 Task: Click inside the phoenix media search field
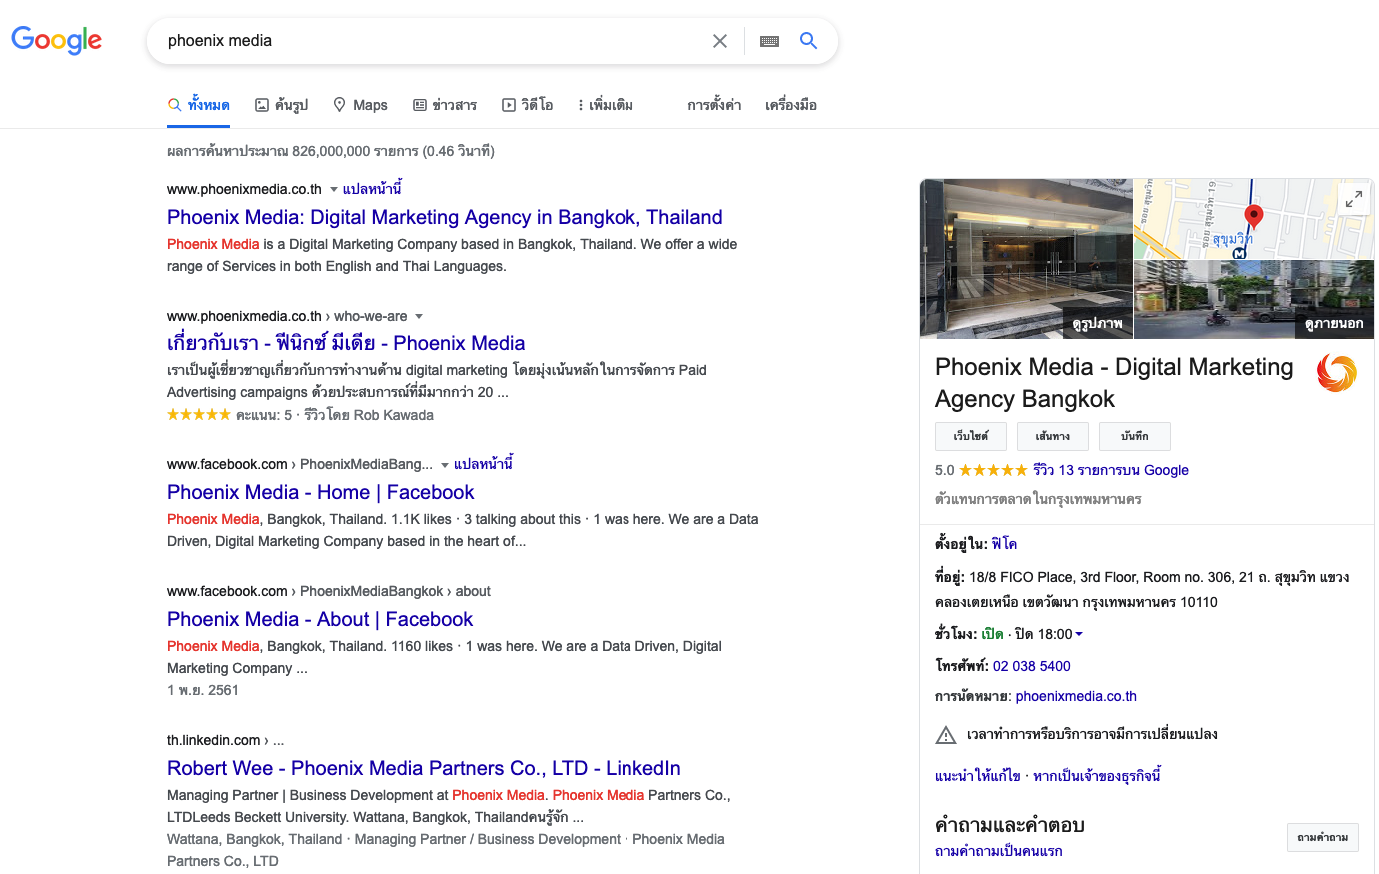pos(430,41)
